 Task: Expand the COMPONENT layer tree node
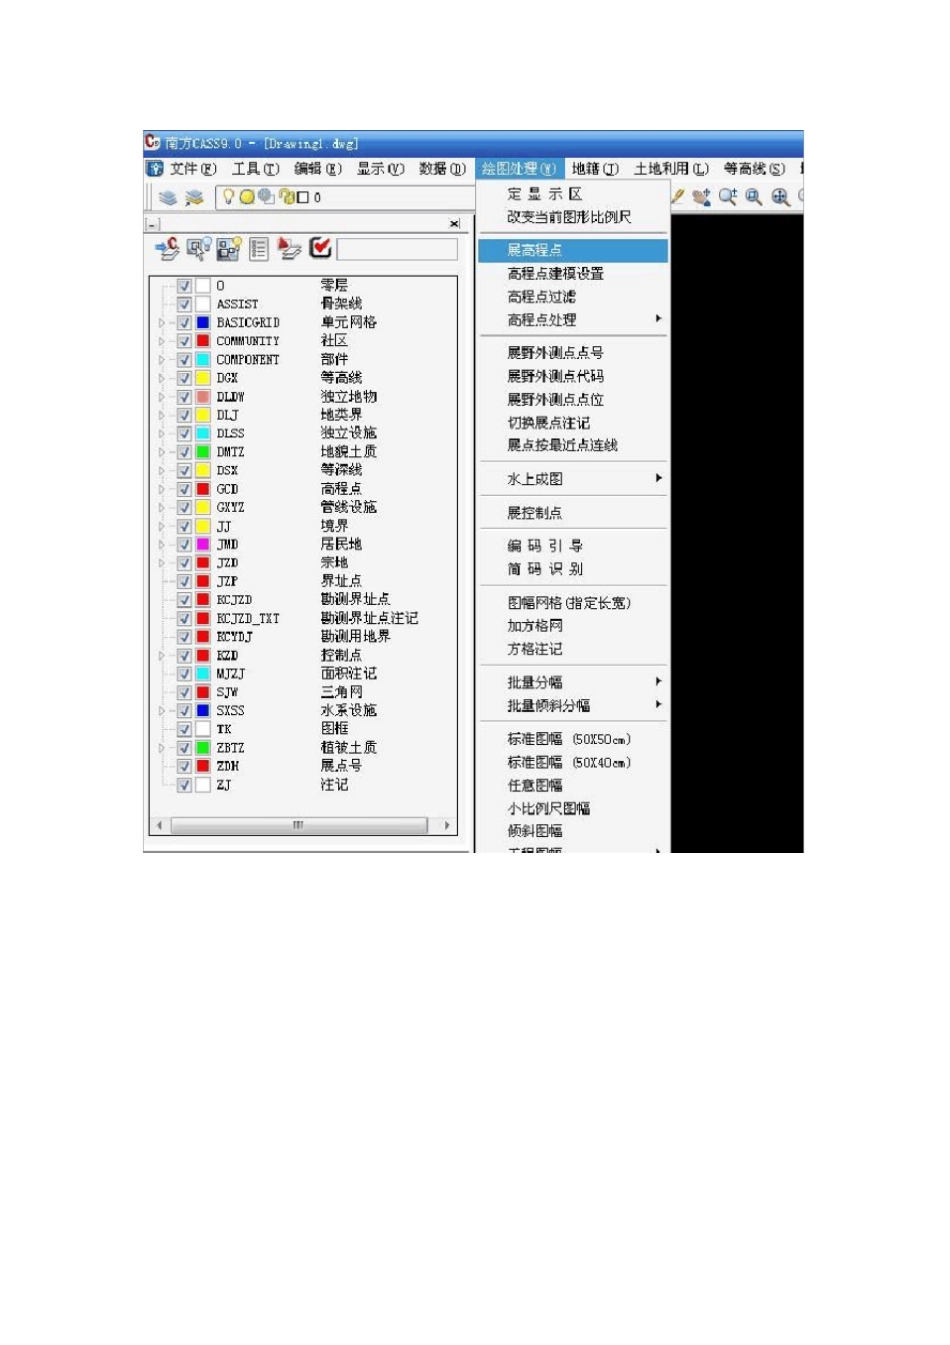(x=162, y=360)
